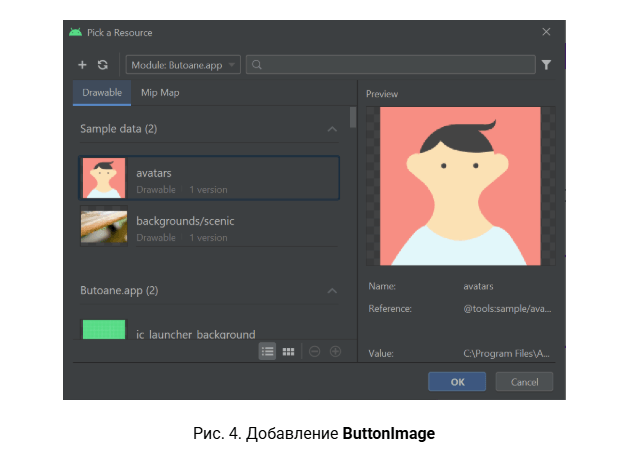
Task: Switch to grid view mode
Action: 288,351
